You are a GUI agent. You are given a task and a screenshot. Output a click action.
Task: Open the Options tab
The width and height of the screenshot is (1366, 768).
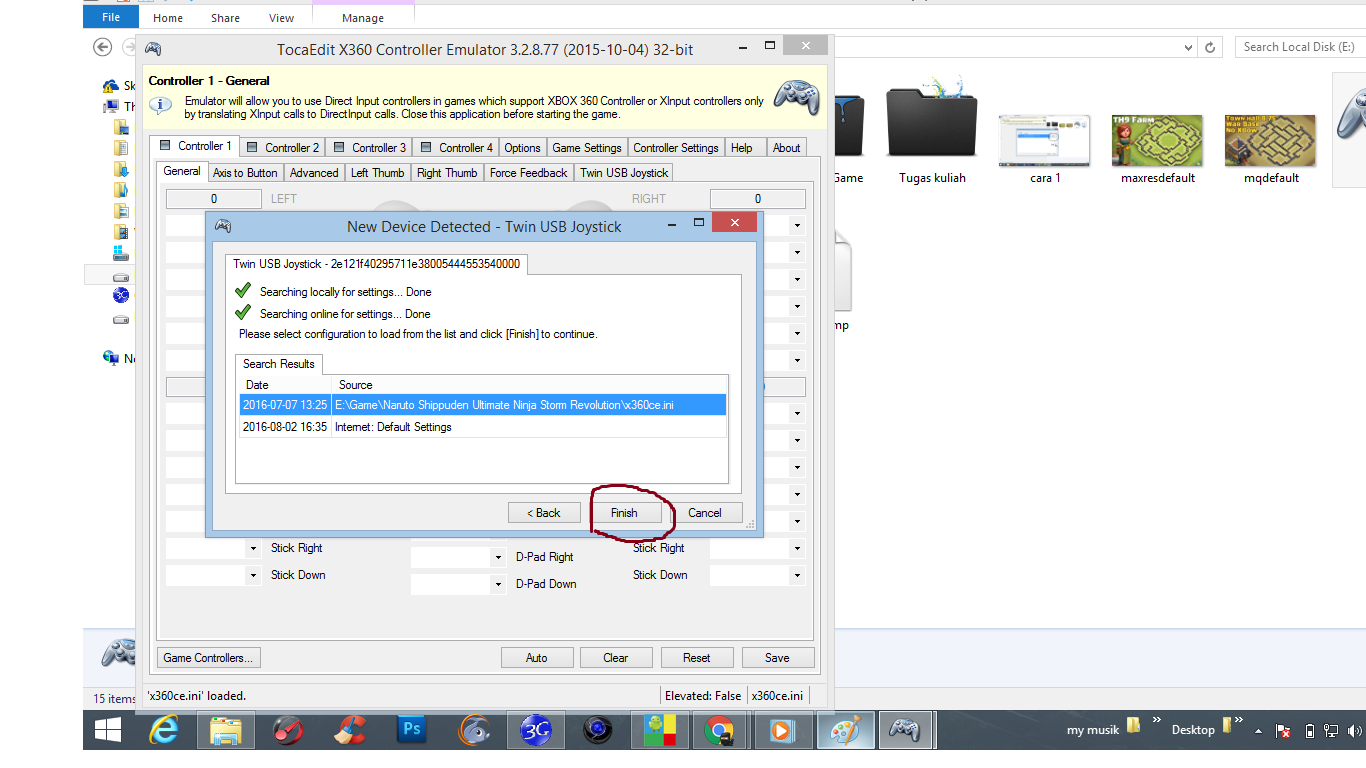pyautogui.click(x=522, y=147)
